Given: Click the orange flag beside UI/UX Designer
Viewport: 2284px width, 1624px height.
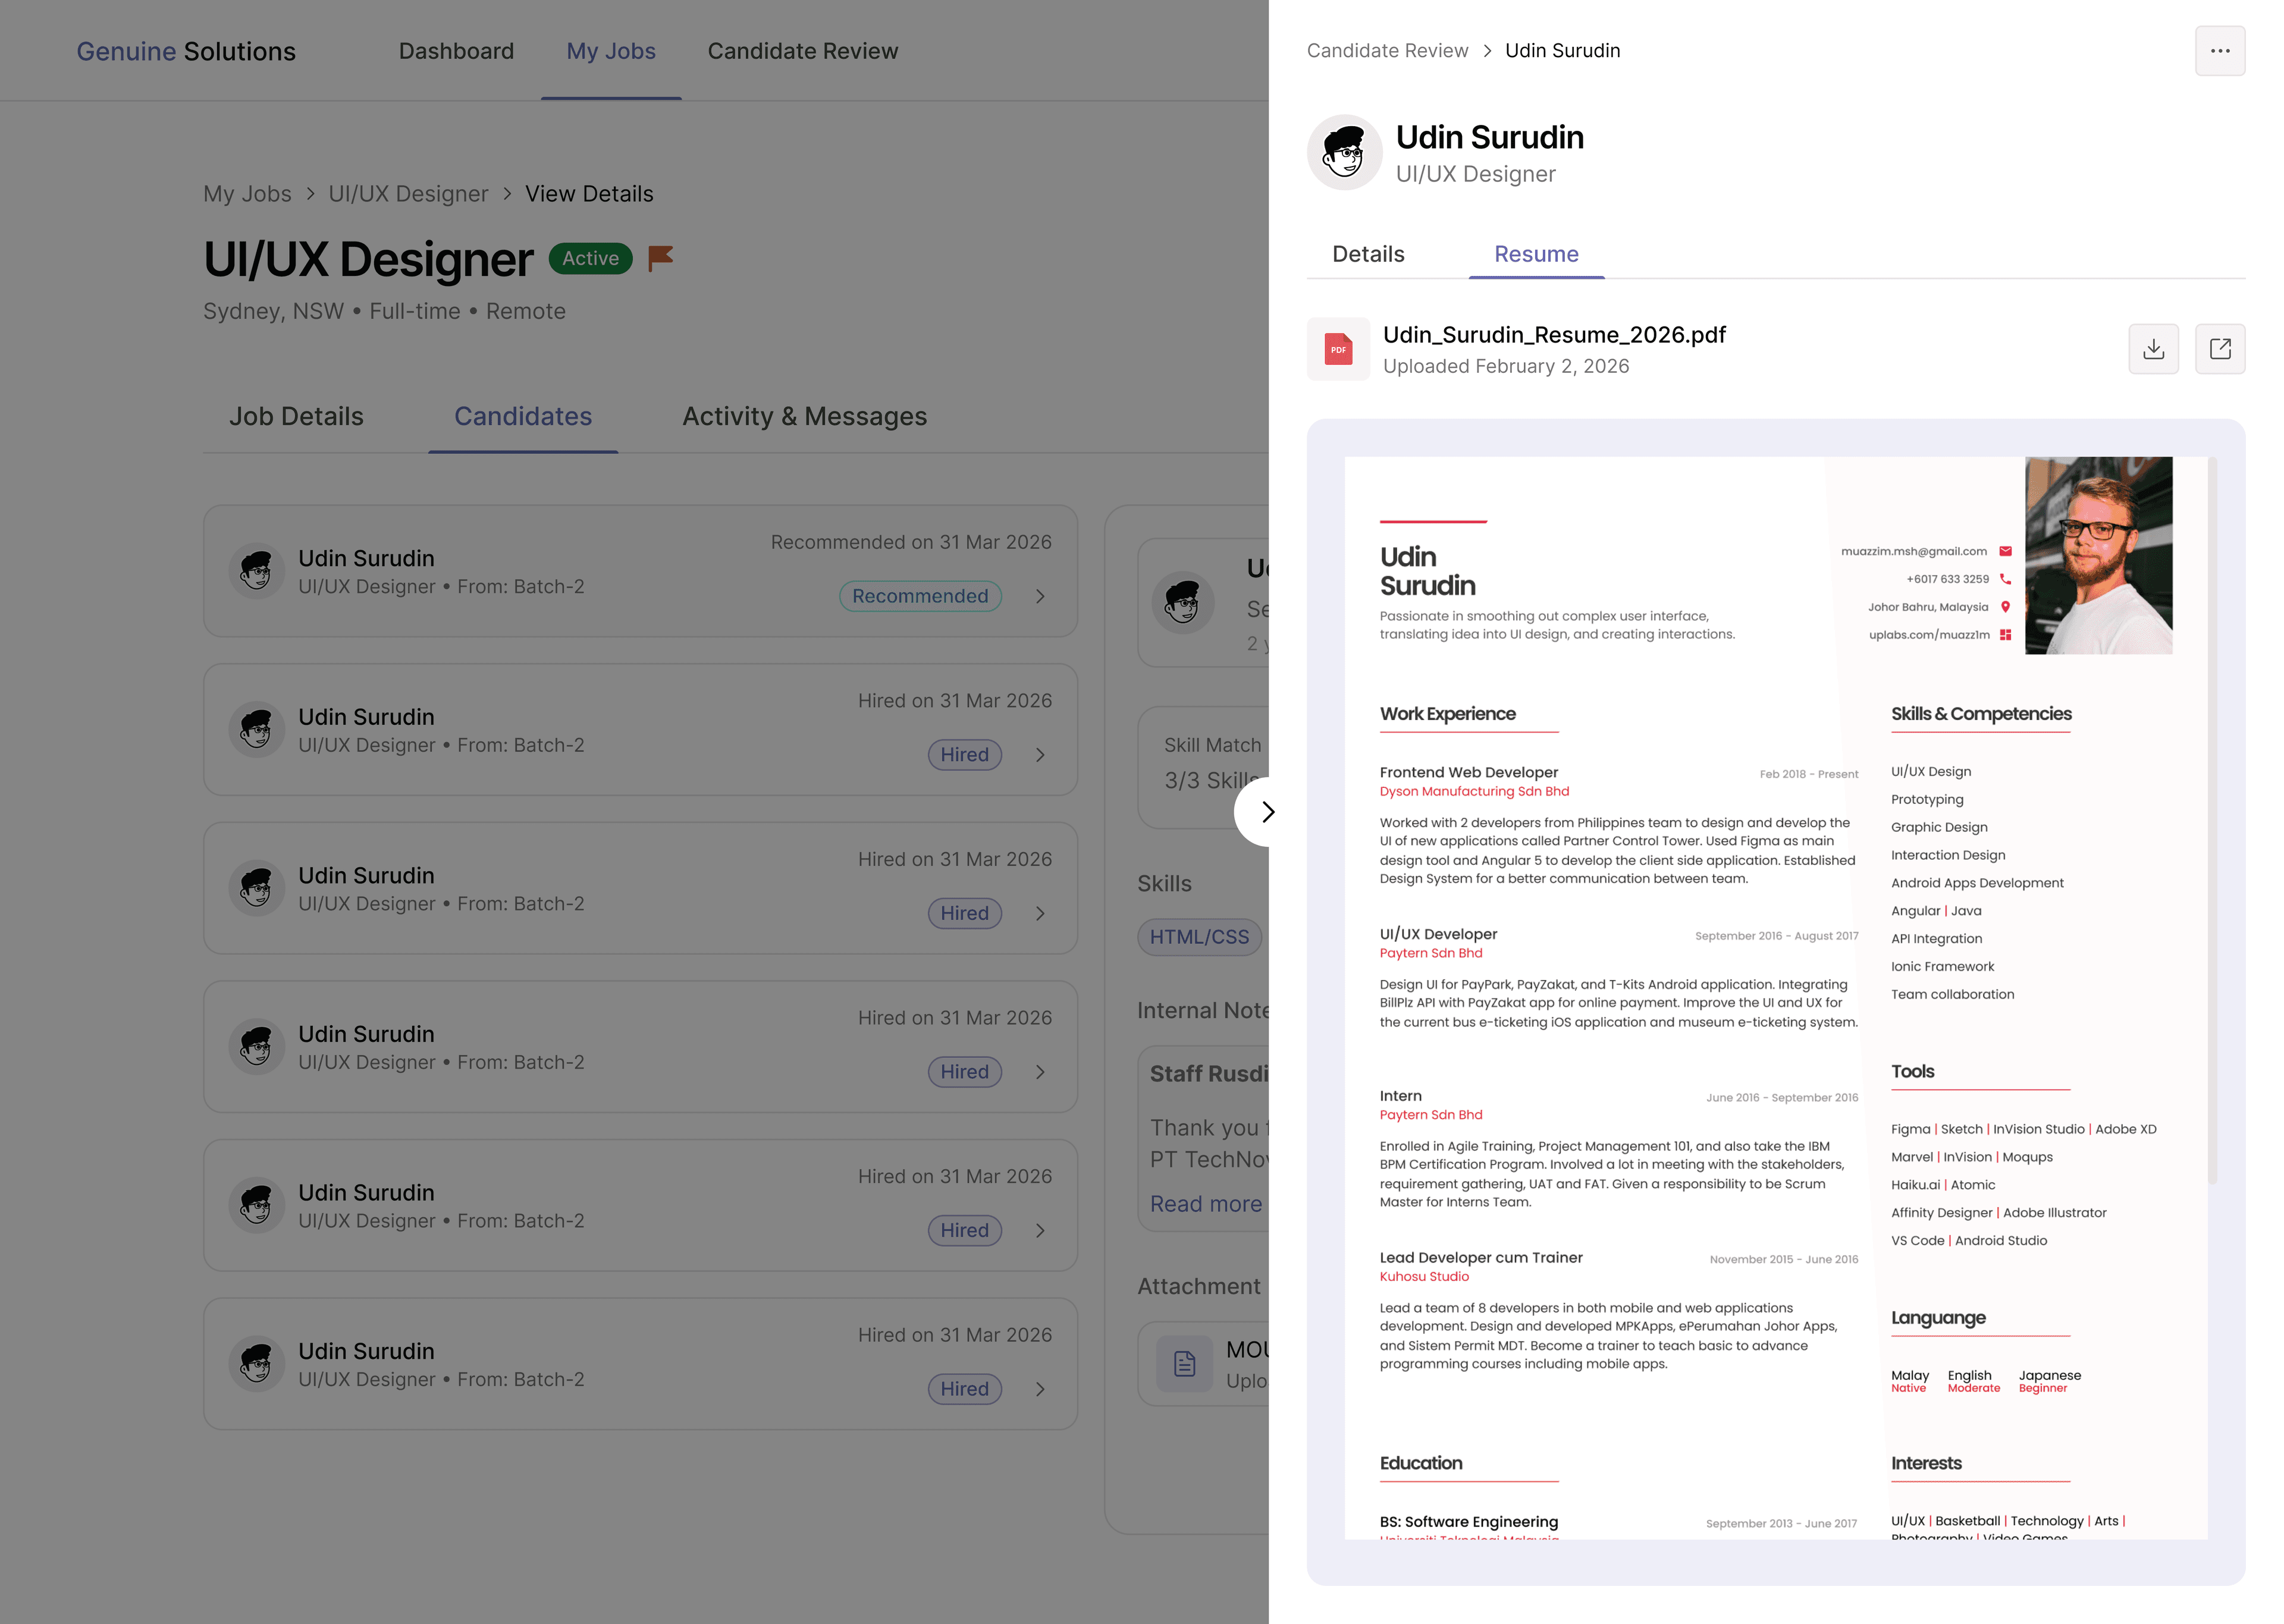Looking at the screenshot, I should pyautogui.click(x=660, y=258).
